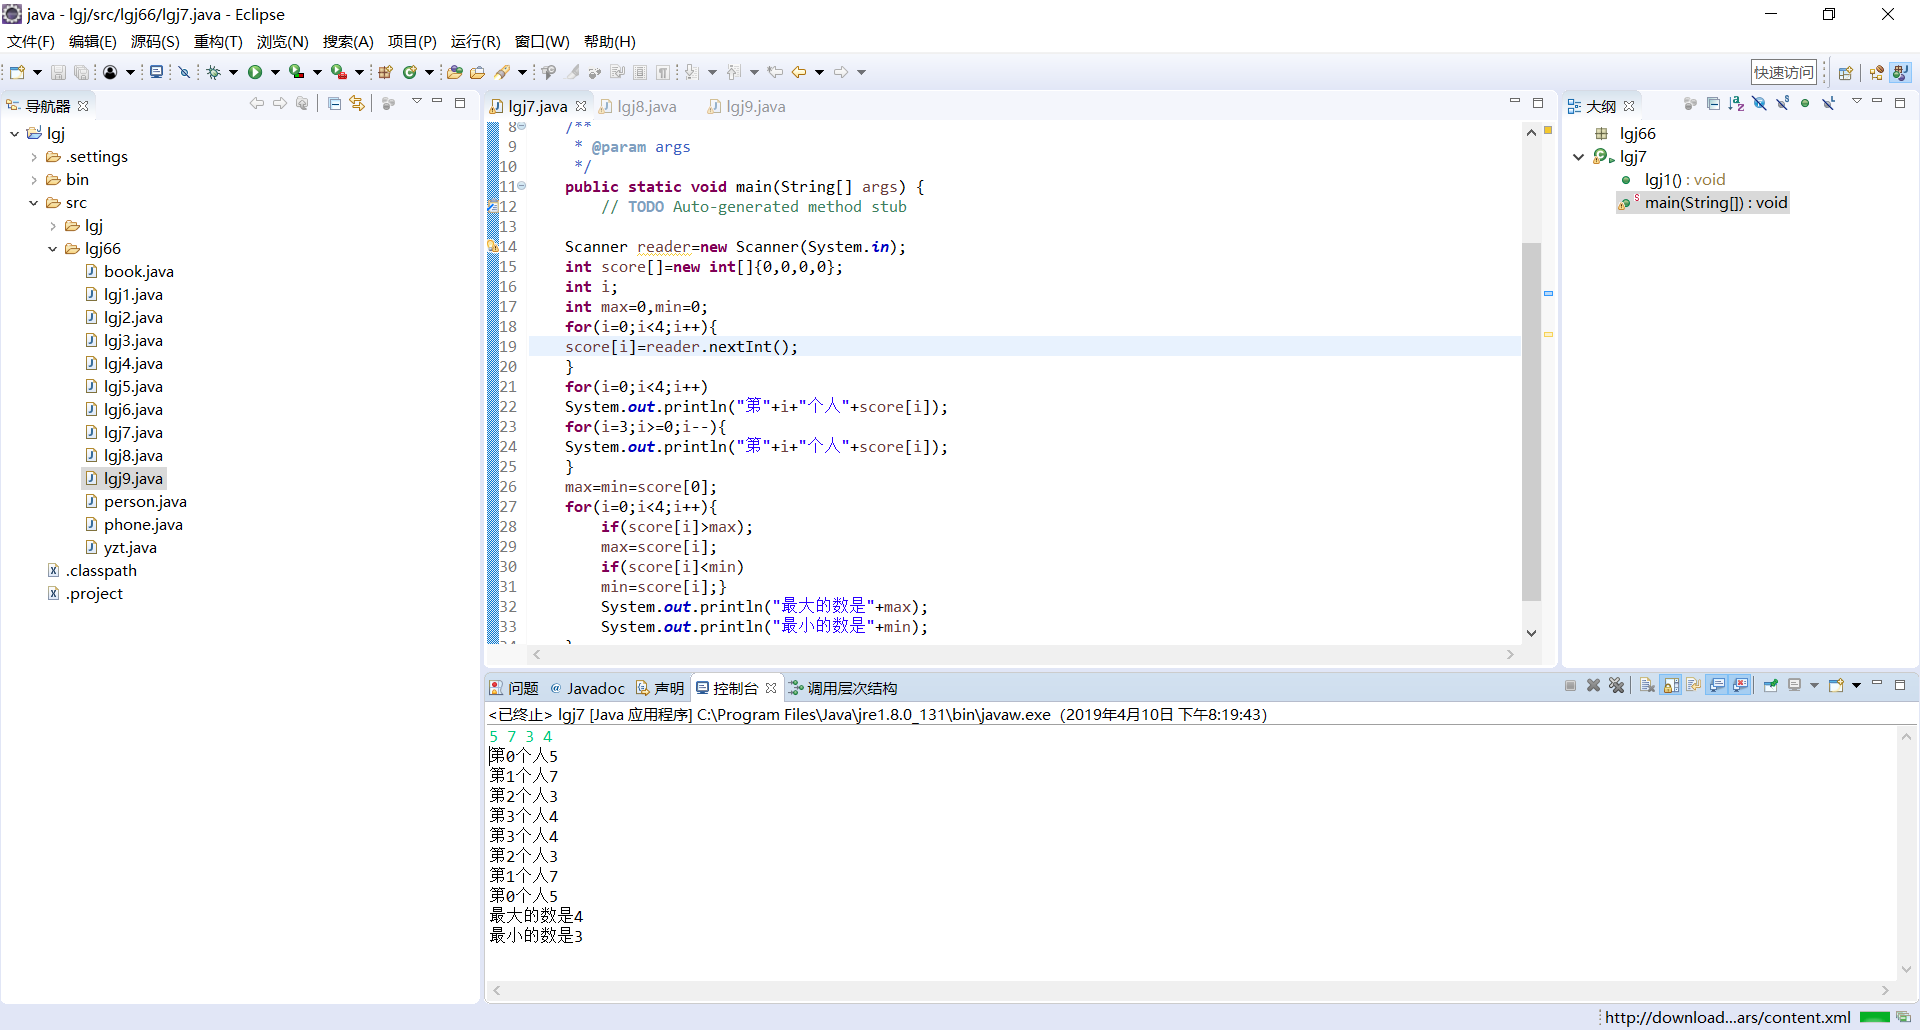Image resolution: width=1920 pixels, height=1030 pixels.
Task: Open the Run button dropdown arrow
Action: (x=275, y=72)
